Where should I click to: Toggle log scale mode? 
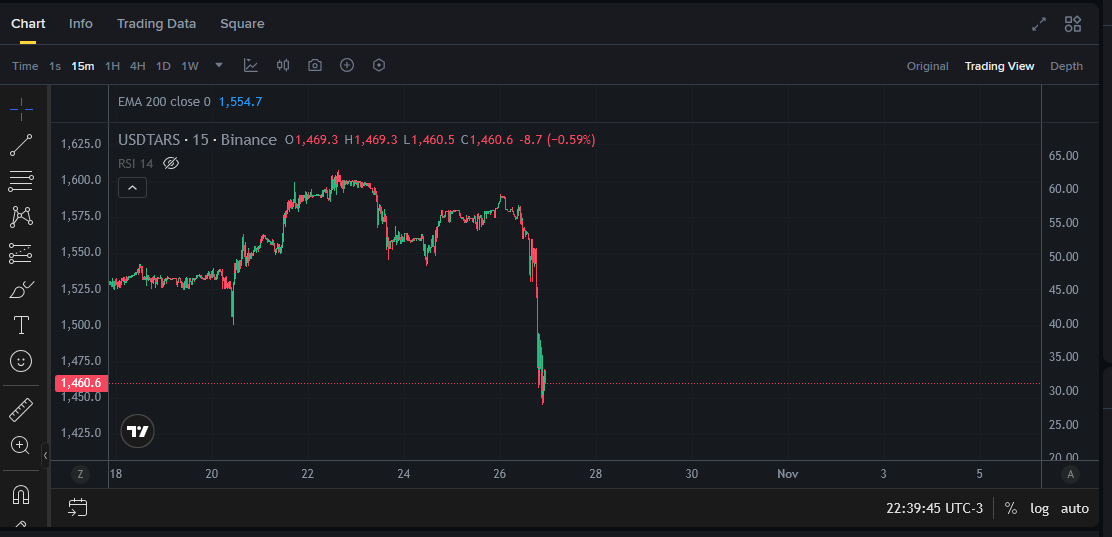tap(1039, 508)
